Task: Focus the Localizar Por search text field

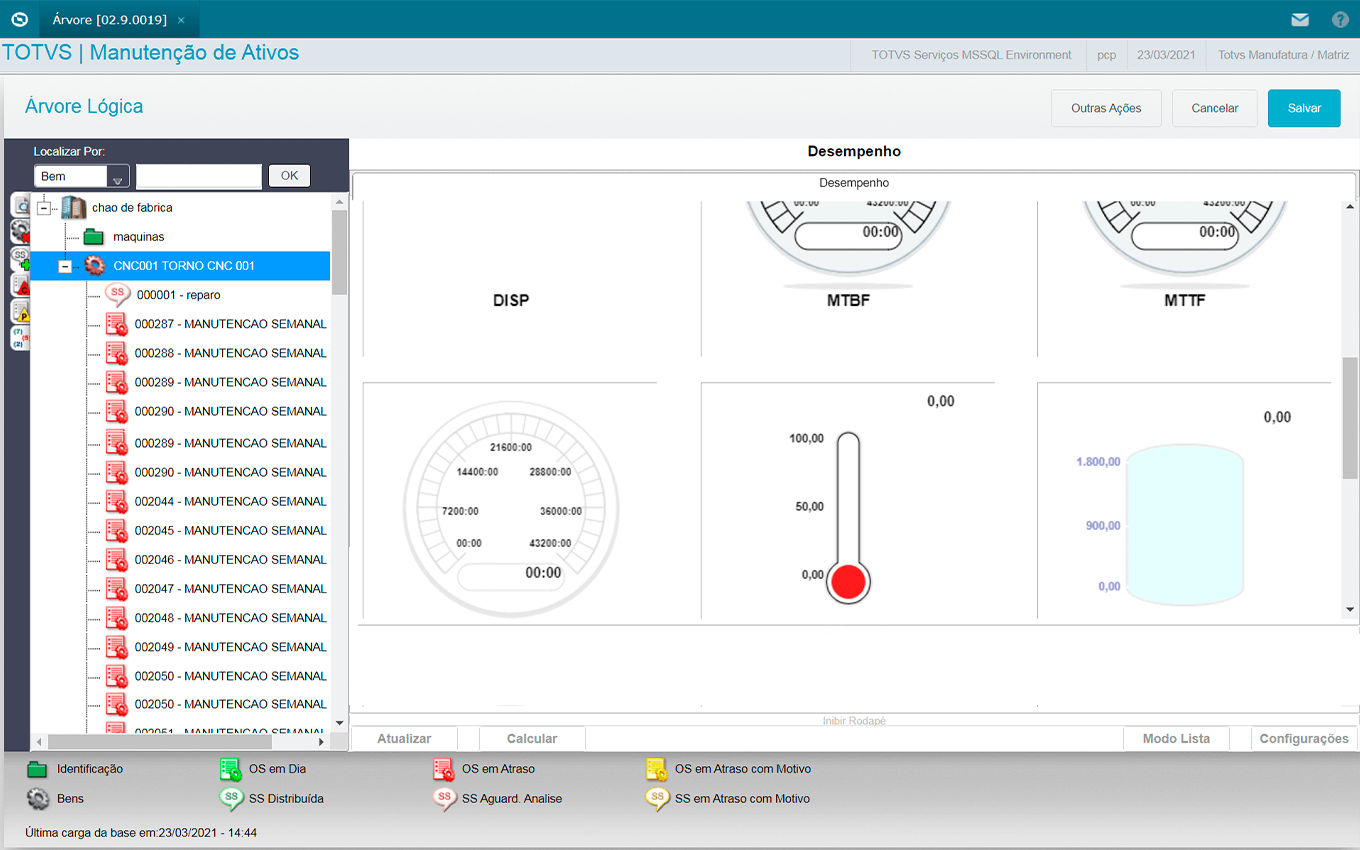Action: tap(199, 177)
